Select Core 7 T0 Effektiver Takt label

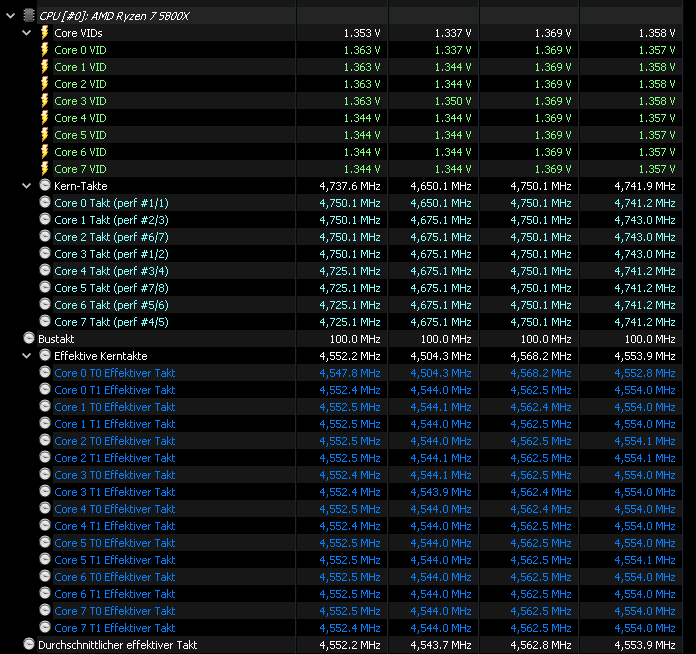(115, 611)
